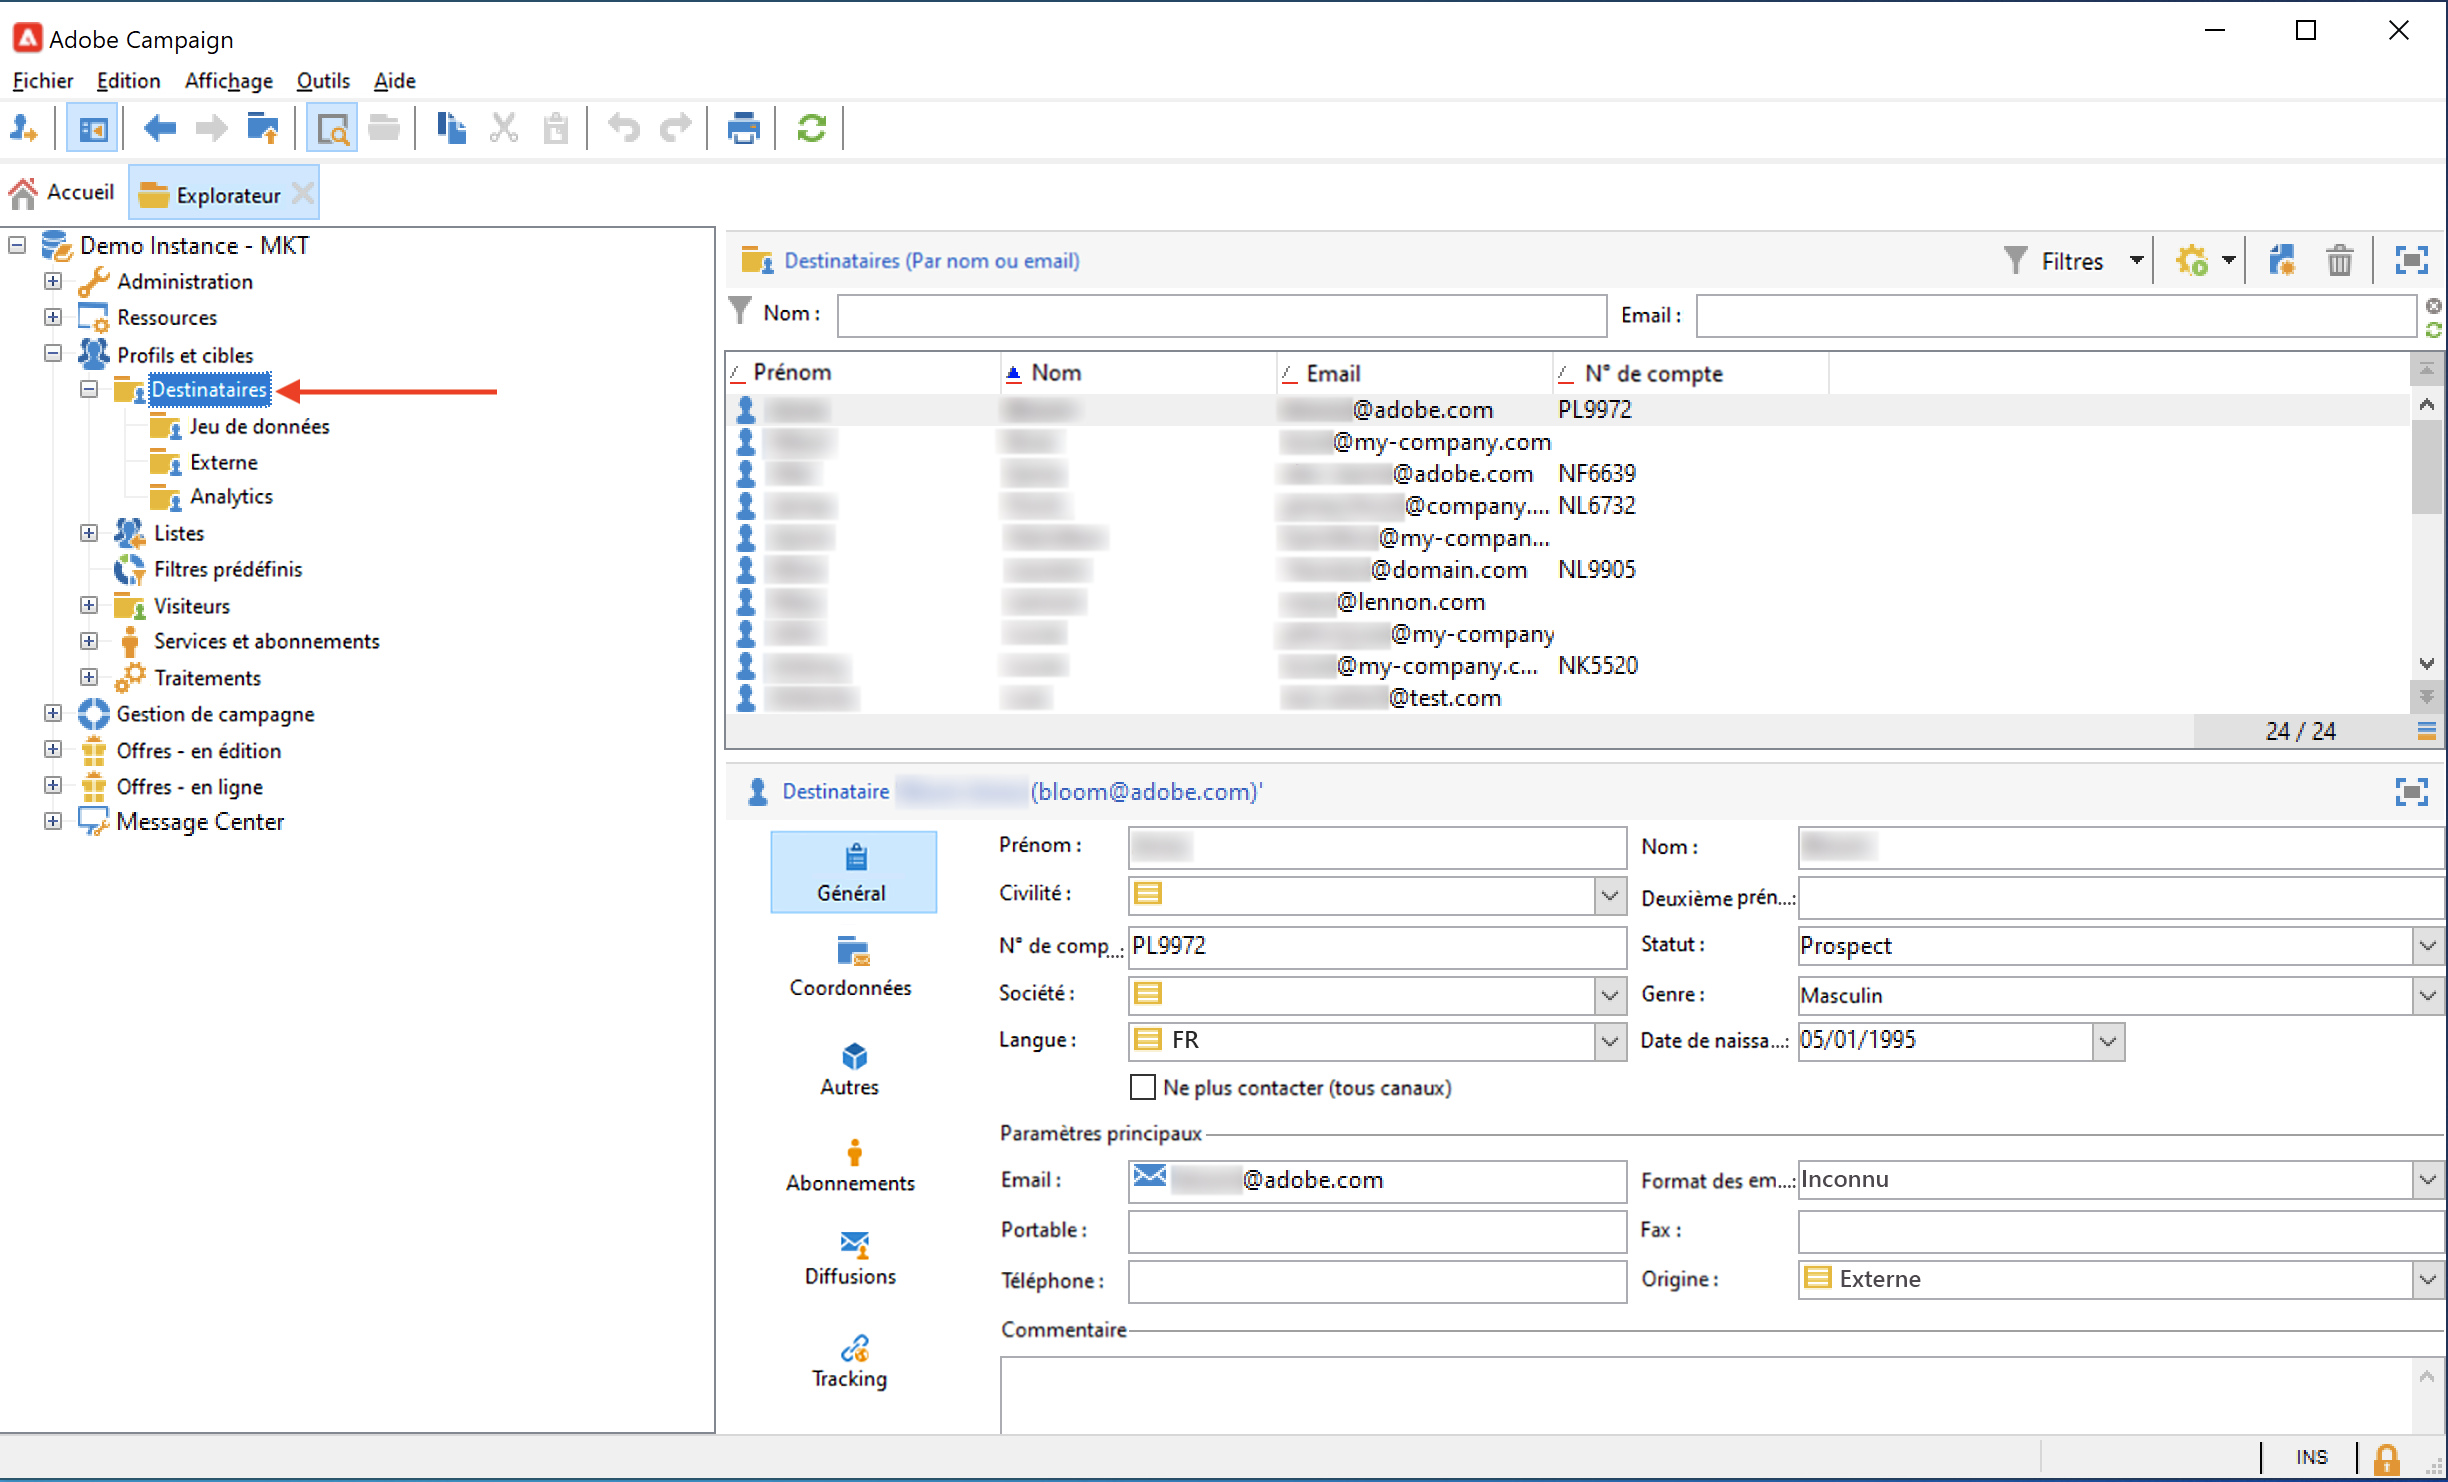Screen dimensions: 2448x1482
Task: Expand the Administration tree node
Action: tap(53, 281)
